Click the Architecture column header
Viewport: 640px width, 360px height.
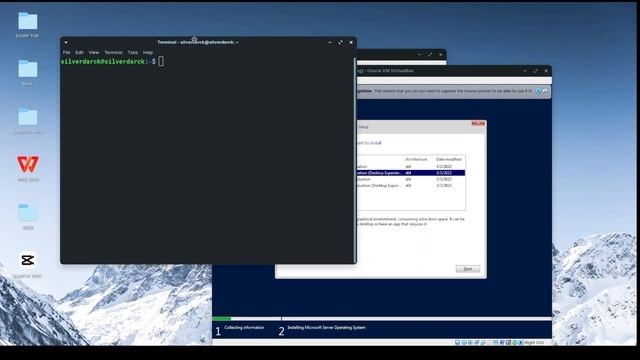(x=416, y=159)
